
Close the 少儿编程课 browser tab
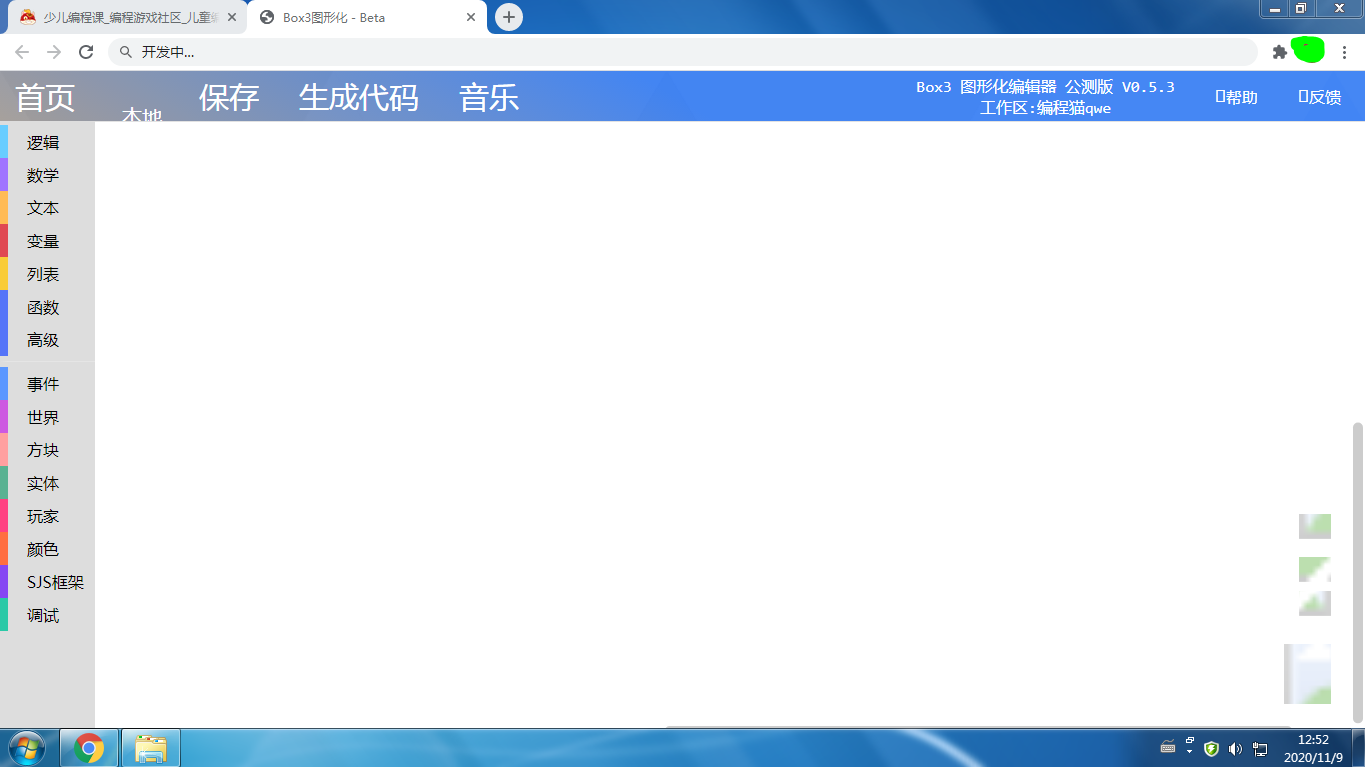(x=232, y=17)
